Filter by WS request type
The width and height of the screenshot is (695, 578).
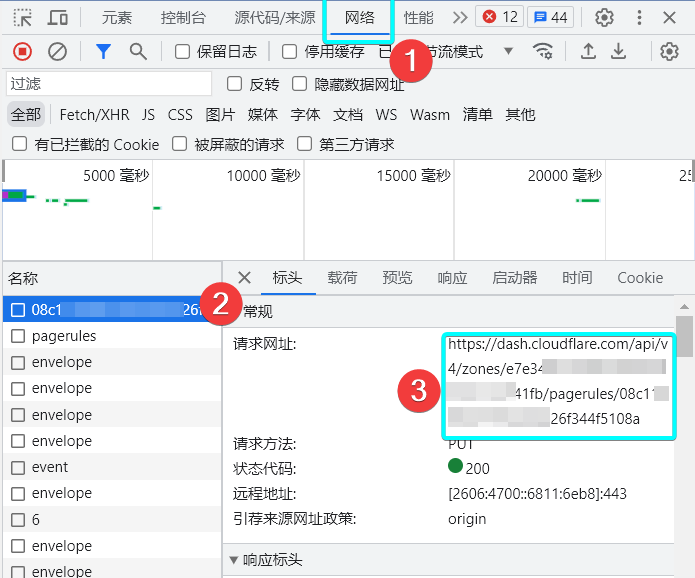[386, 115]
